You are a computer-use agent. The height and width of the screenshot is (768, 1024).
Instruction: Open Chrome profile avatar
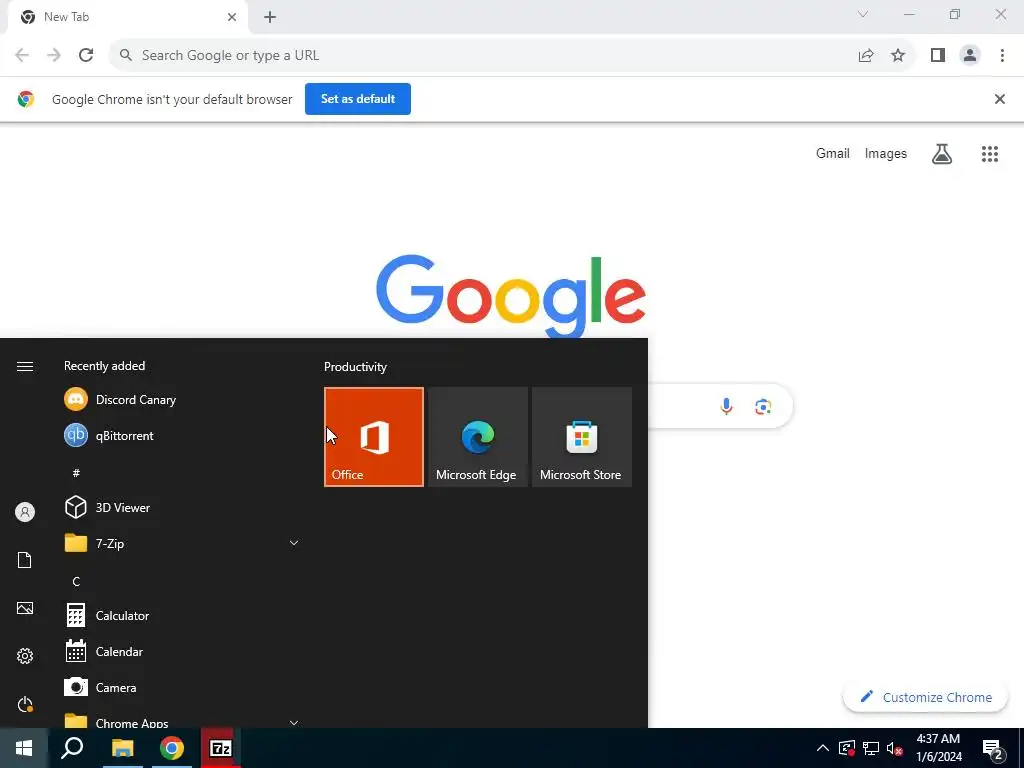tap(970, 56)
